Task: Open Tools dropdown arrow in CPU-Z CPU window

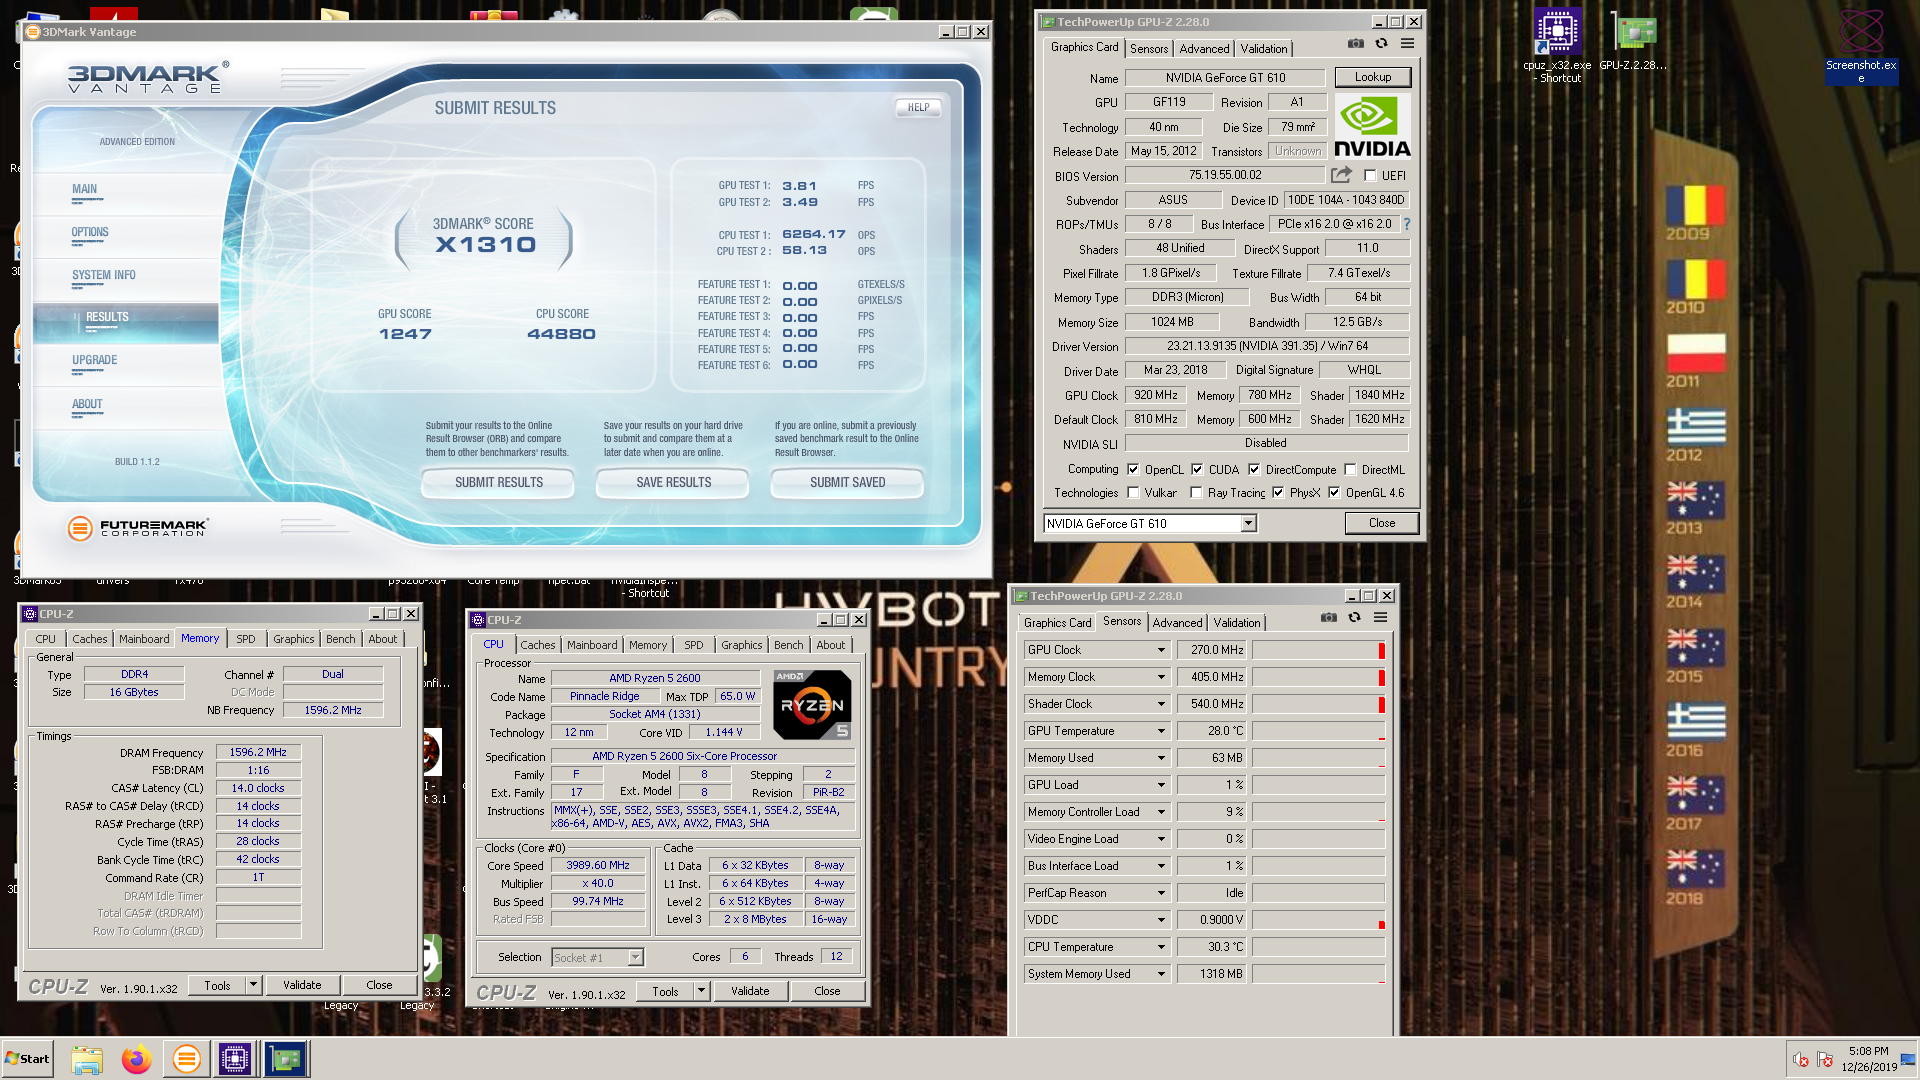Action: [701, 991]
